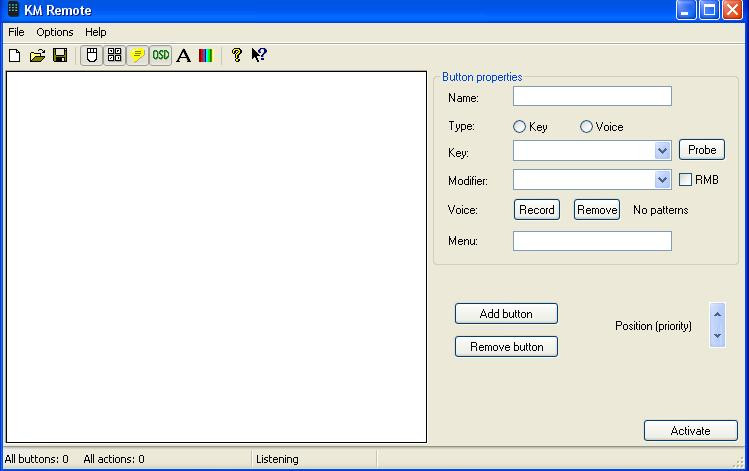Viewport: 749px width, 471px height.
Task: Click the Remove voice pattern button
Action: pyautogui.click(x=597, y=210)
